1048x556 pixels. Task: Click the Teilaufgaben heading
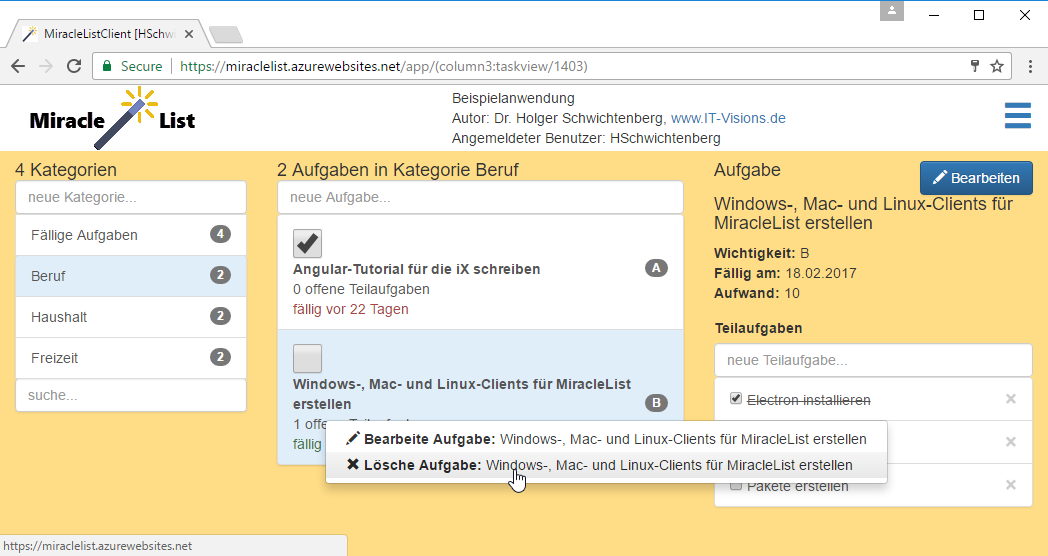point(758,328)
